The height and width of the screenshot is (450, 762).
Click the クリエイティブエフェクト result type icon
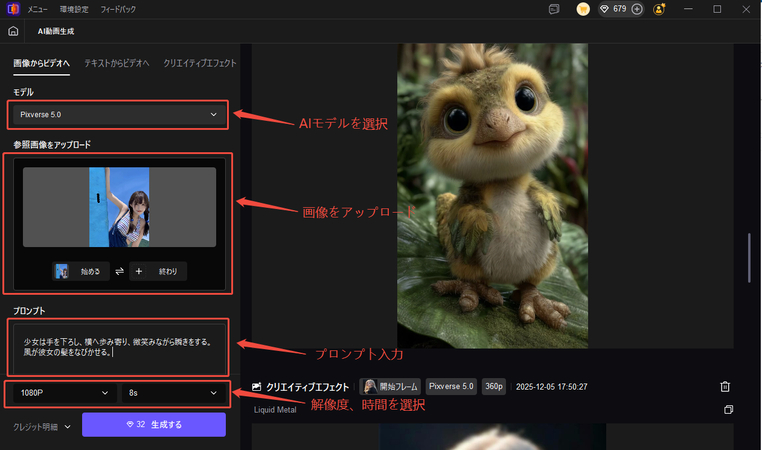tap(257, 387)
